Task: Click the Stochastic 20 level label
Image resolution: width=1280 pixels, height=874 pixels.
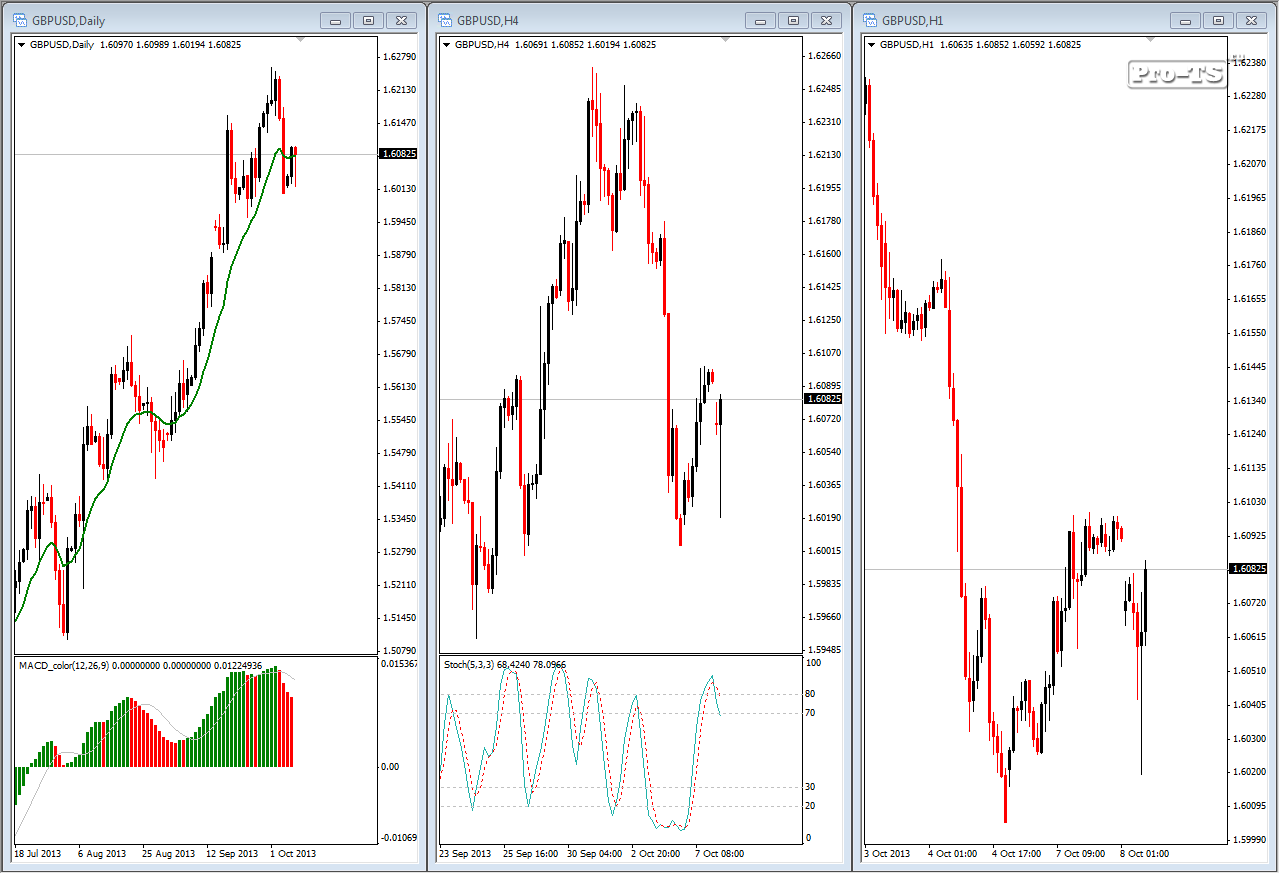Action: point(810,806)
